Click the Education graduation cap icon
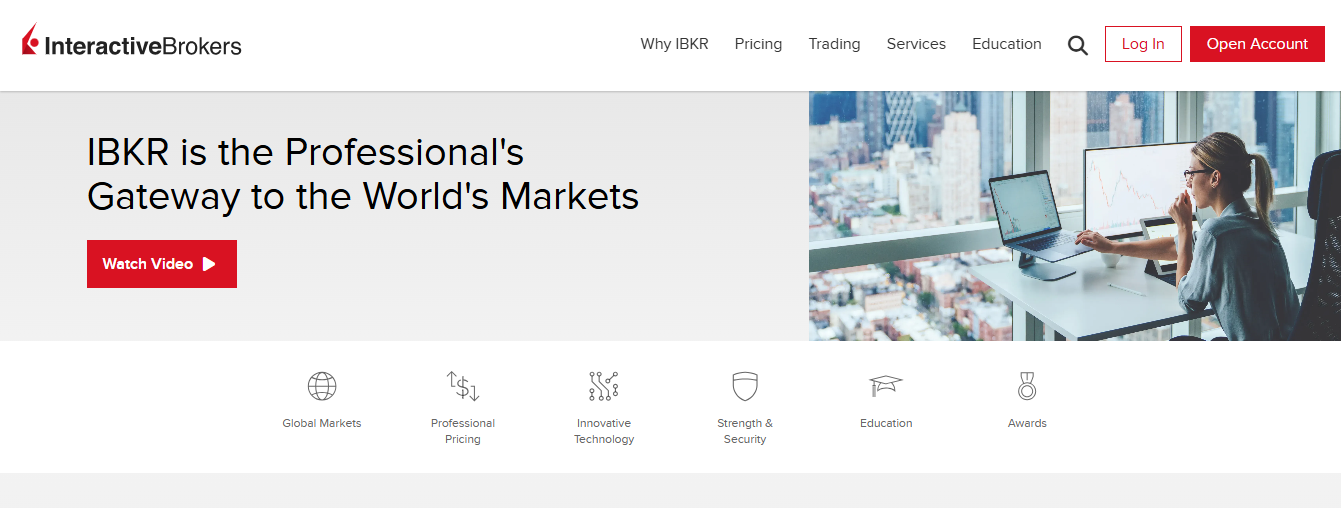Viewport: 1341px width, 508px height. click(x=886, y=386)
